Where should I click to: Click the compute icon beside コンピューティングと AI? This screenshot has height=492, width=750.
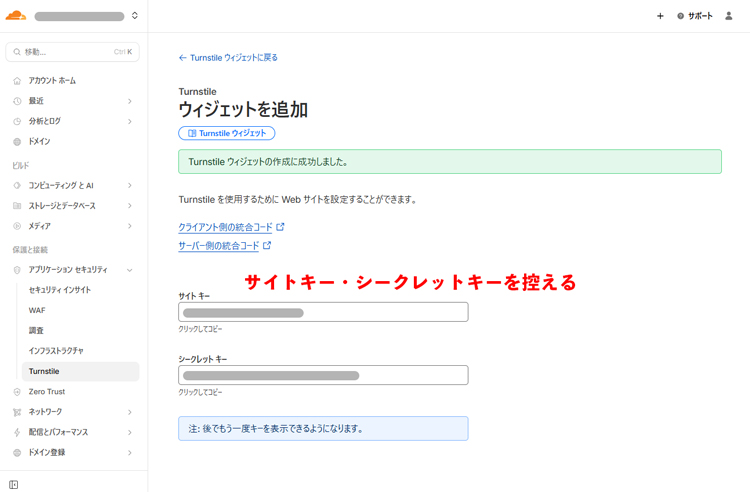tap(17, 186)
